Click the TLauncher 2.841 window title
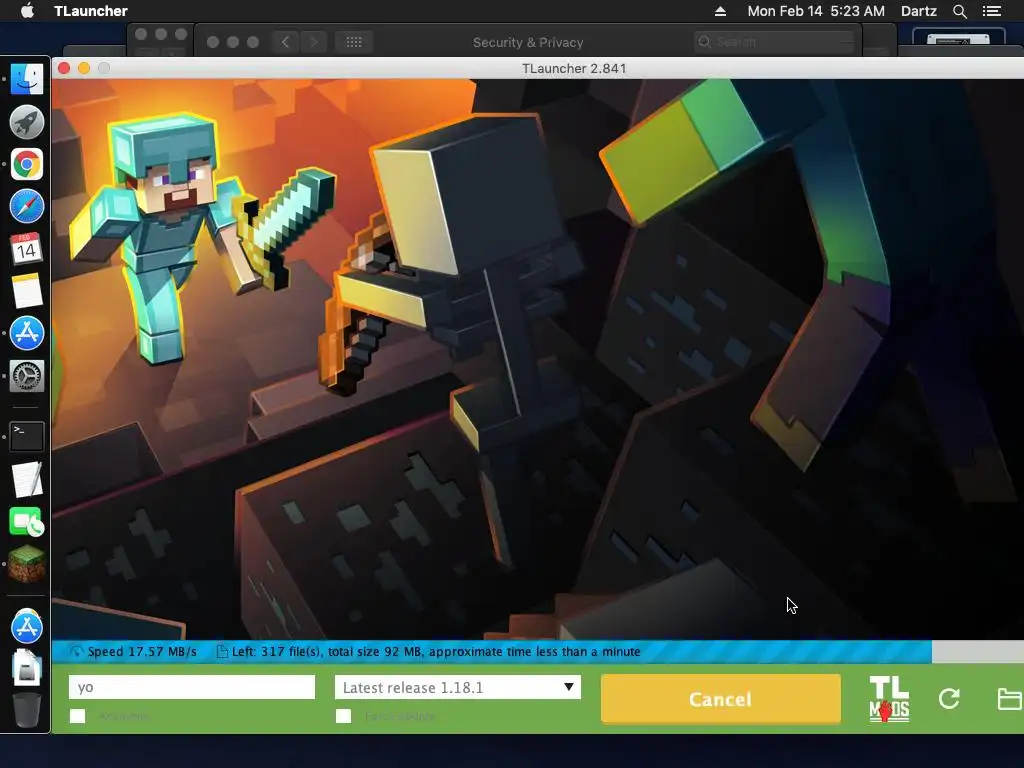 (574, 69)
